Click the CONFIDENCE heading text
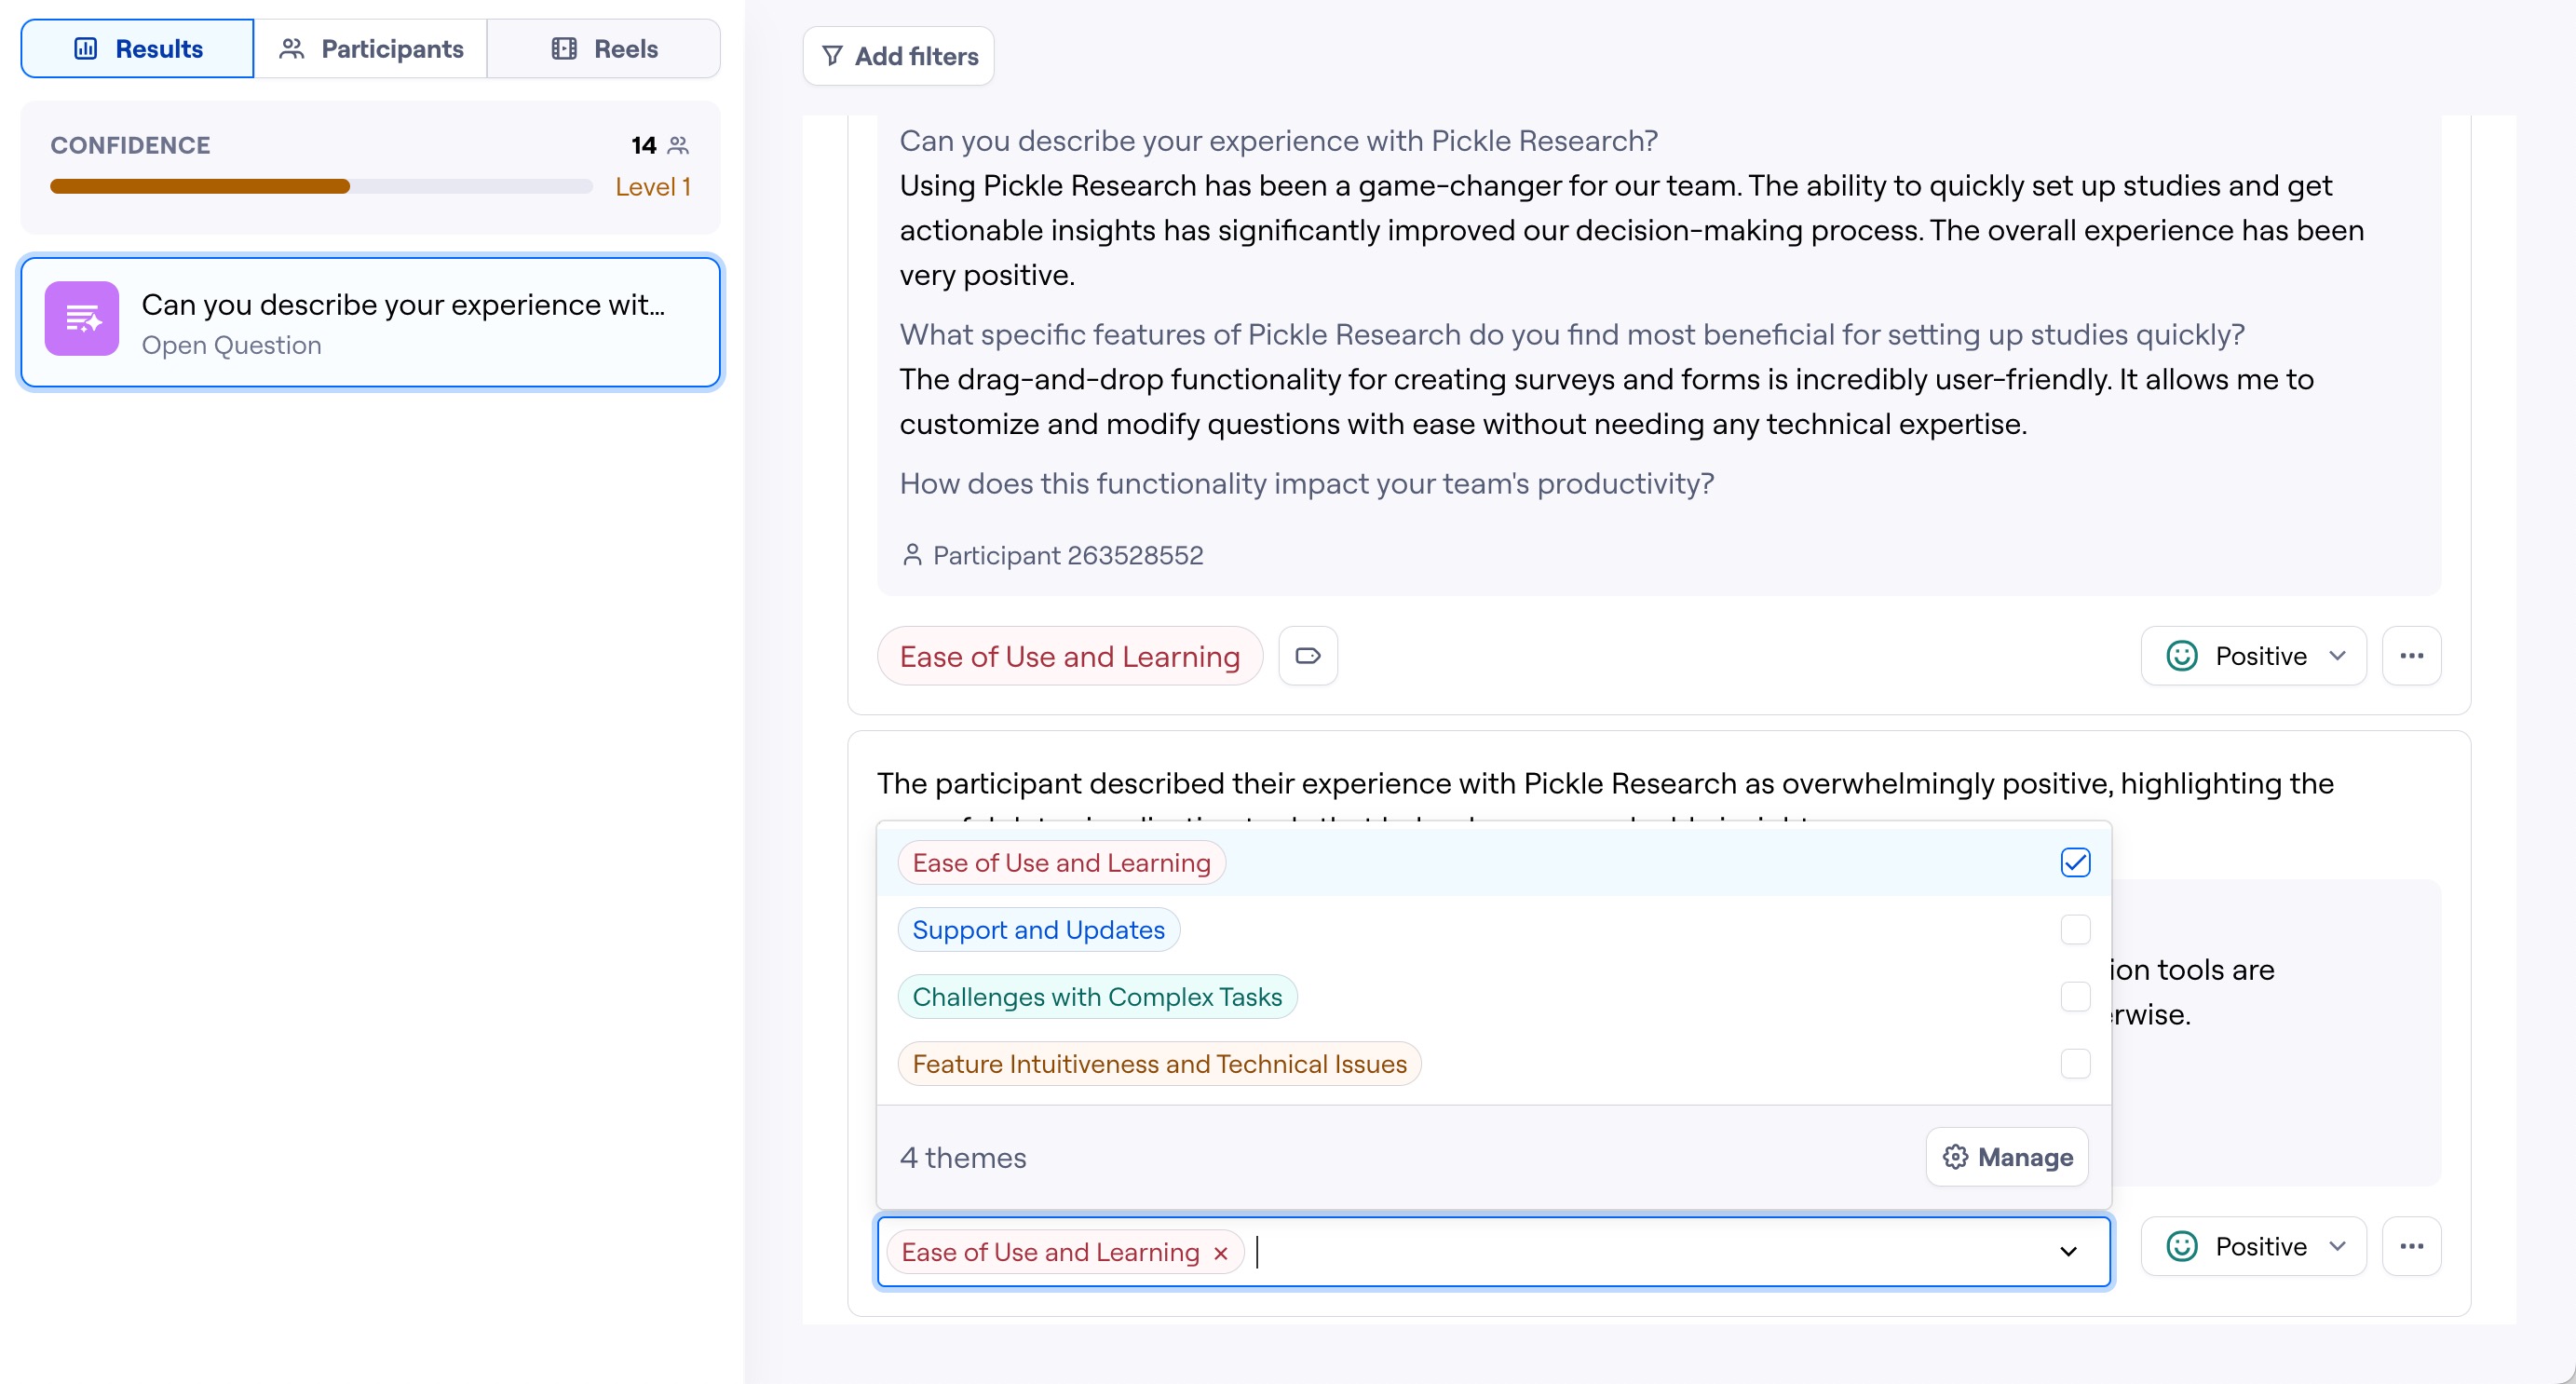Image resolution: width=2576 pixels, height=1384 pixels. pos(130,146)
